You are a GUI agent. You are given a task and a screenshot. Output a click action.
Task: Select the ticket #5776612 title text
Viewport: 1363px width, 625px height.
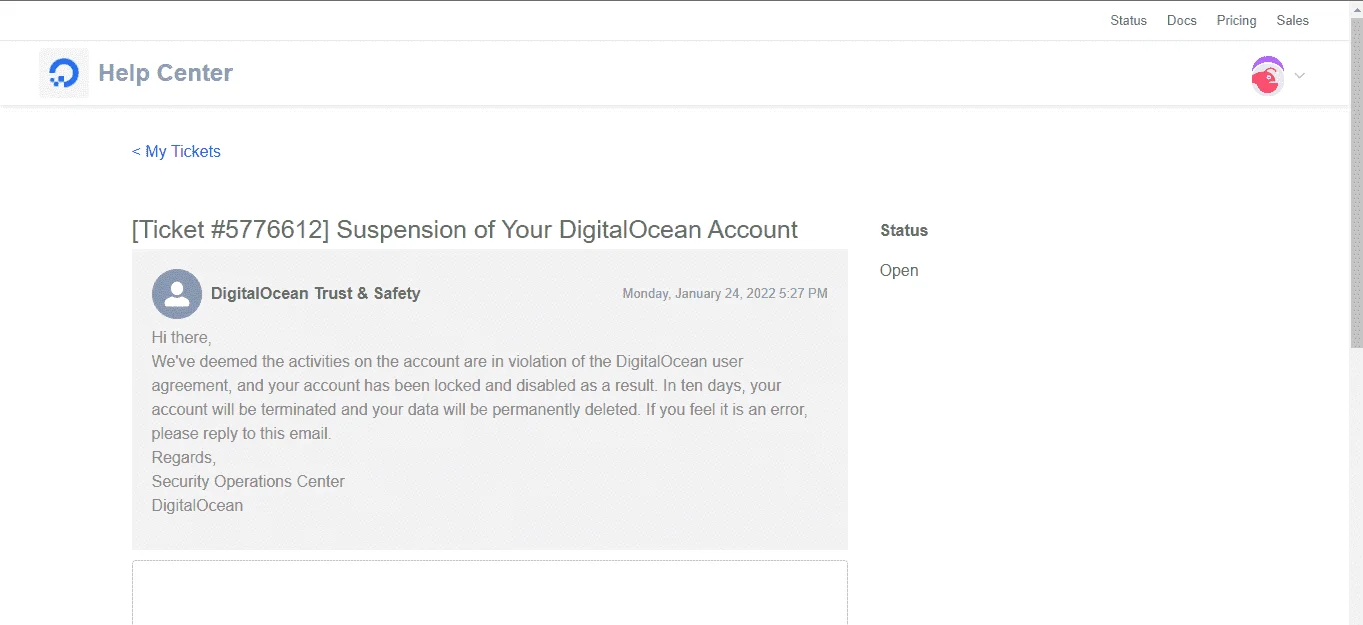465,229
